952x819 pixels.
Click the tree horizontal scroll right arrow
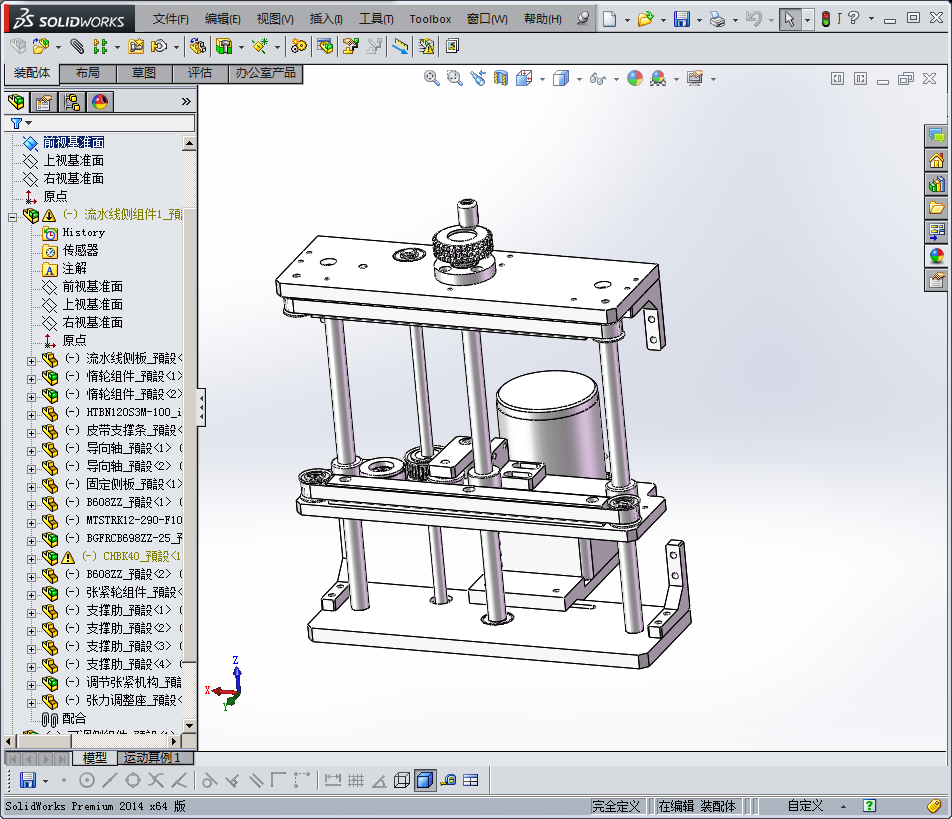coord(174,741)
